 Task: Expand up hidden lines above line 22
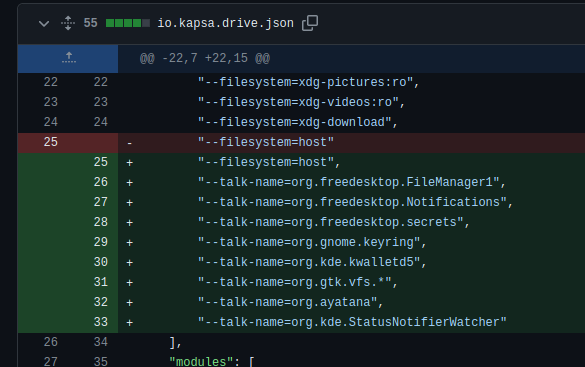point(69,58)
